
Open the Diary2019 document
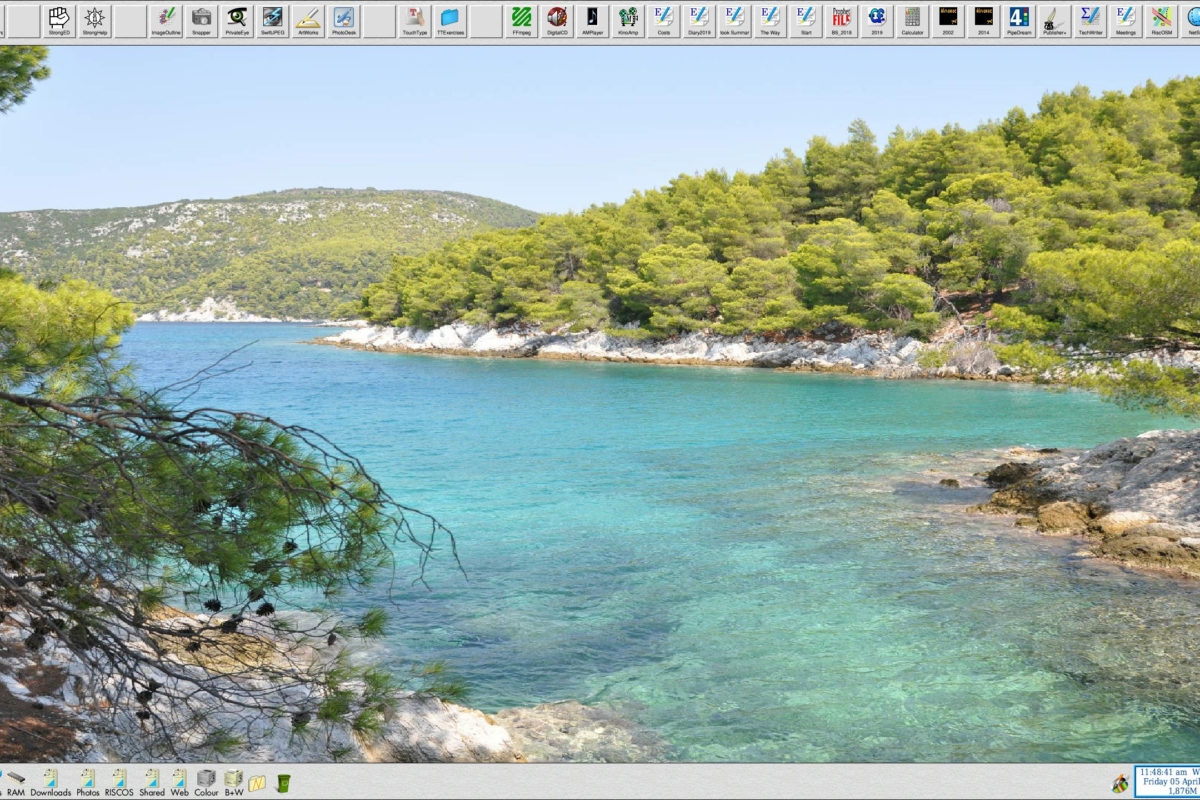click(699, 21)
